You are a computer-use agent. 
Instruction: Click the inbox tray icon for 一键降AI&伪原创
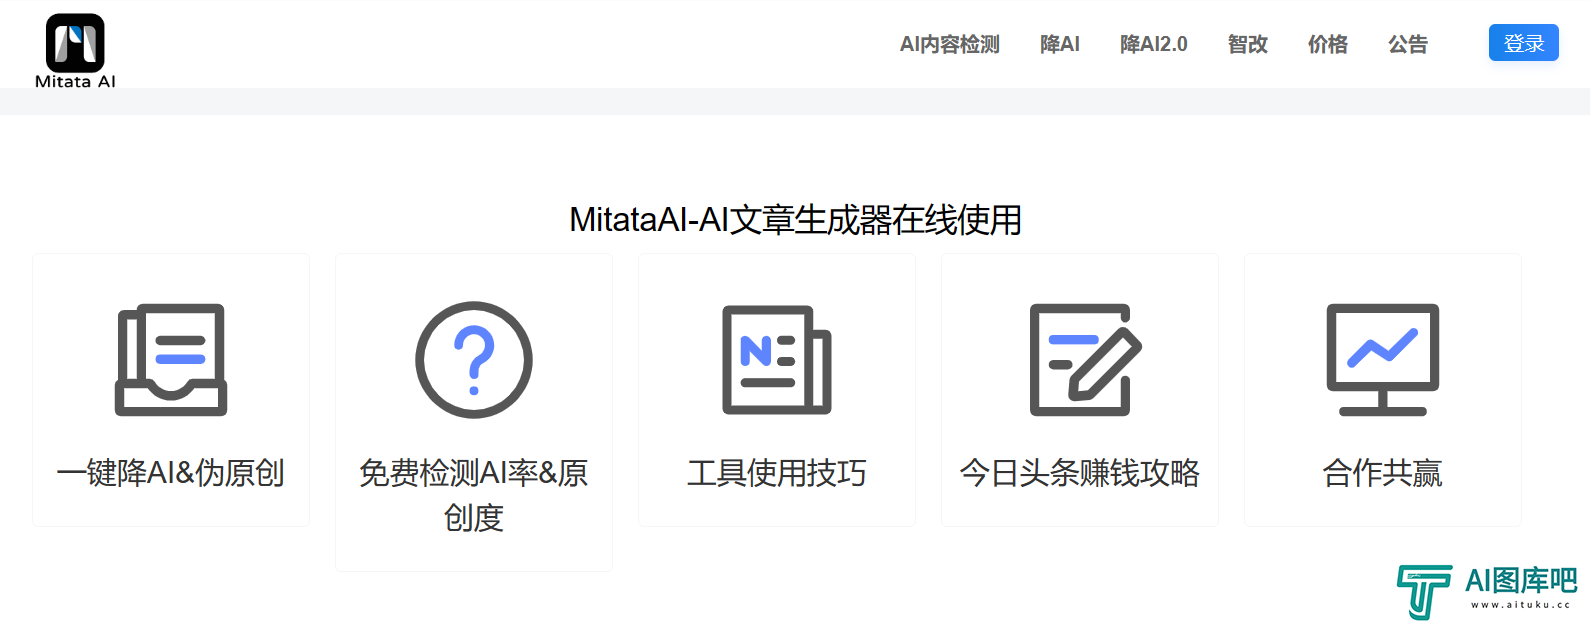click(171, 360)
